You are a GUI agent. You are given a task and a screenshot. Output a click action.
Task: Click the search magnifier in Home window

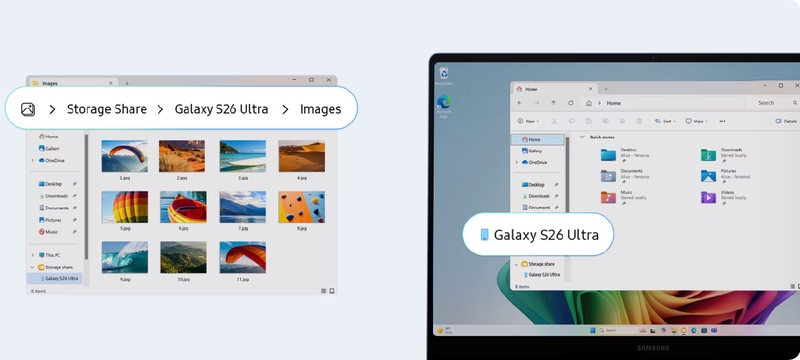[x=795, y=103]
